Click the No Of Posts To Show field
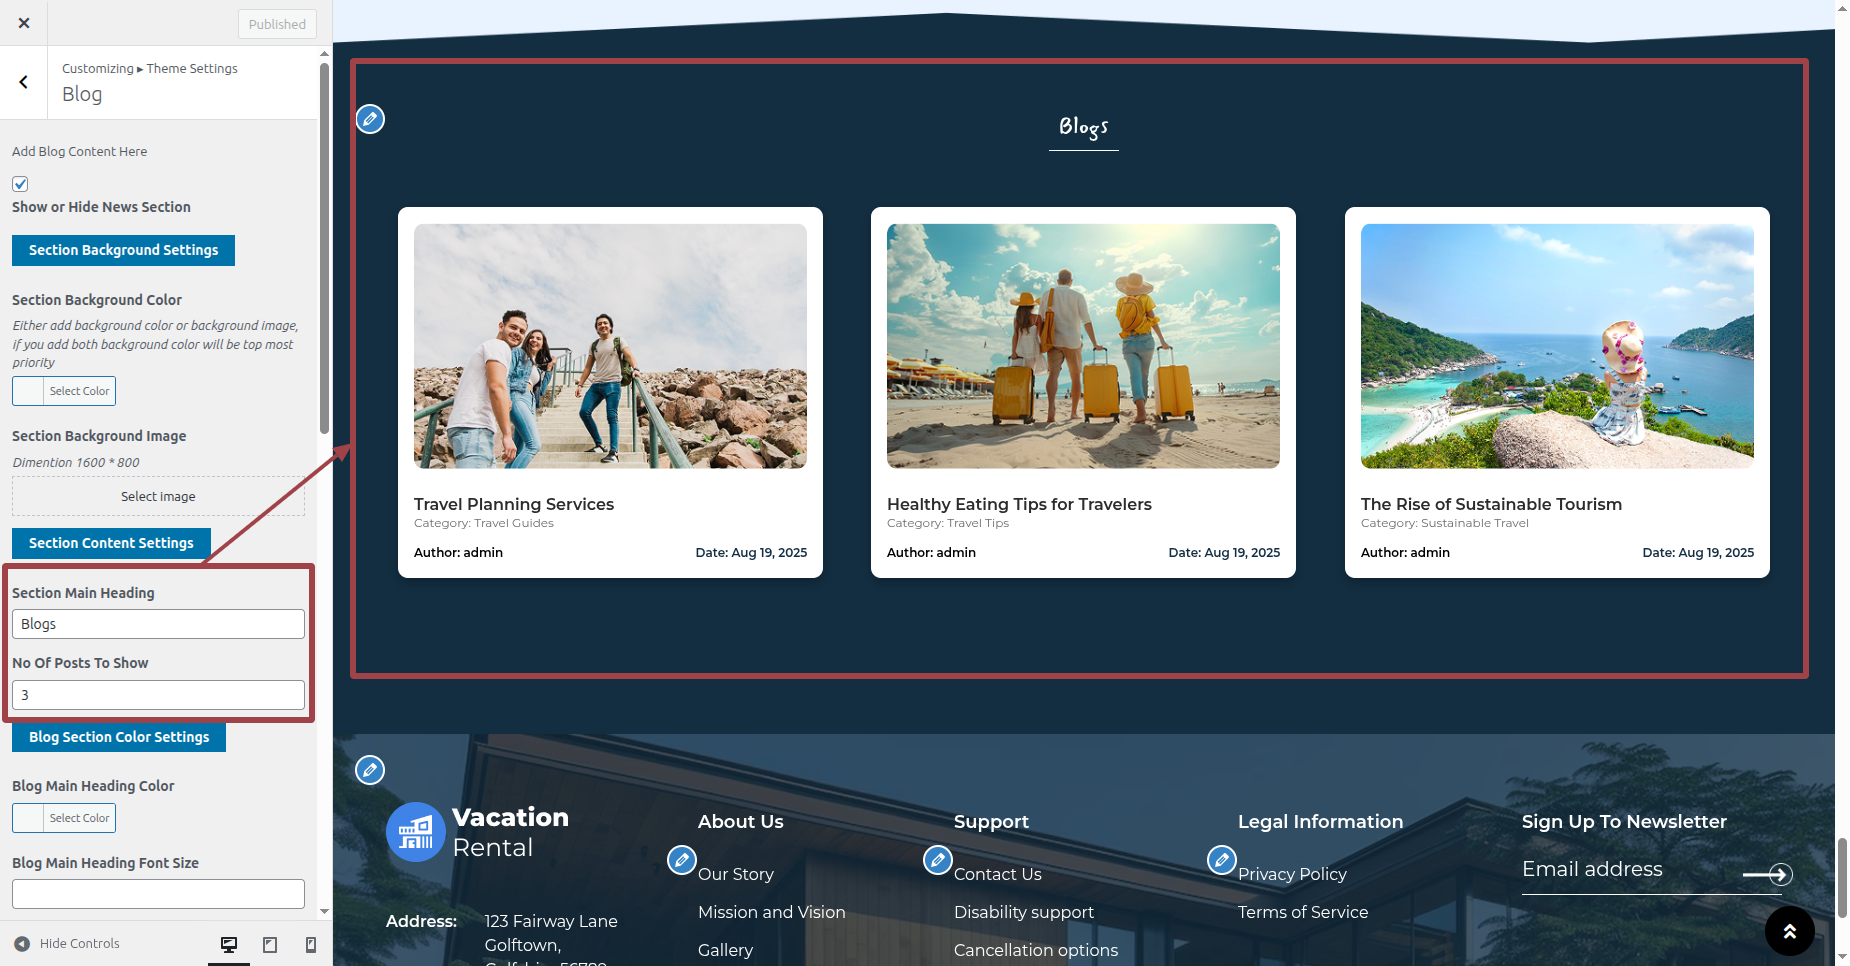The width and height of the screenshot is (1850, 966). tap(158, 695)
